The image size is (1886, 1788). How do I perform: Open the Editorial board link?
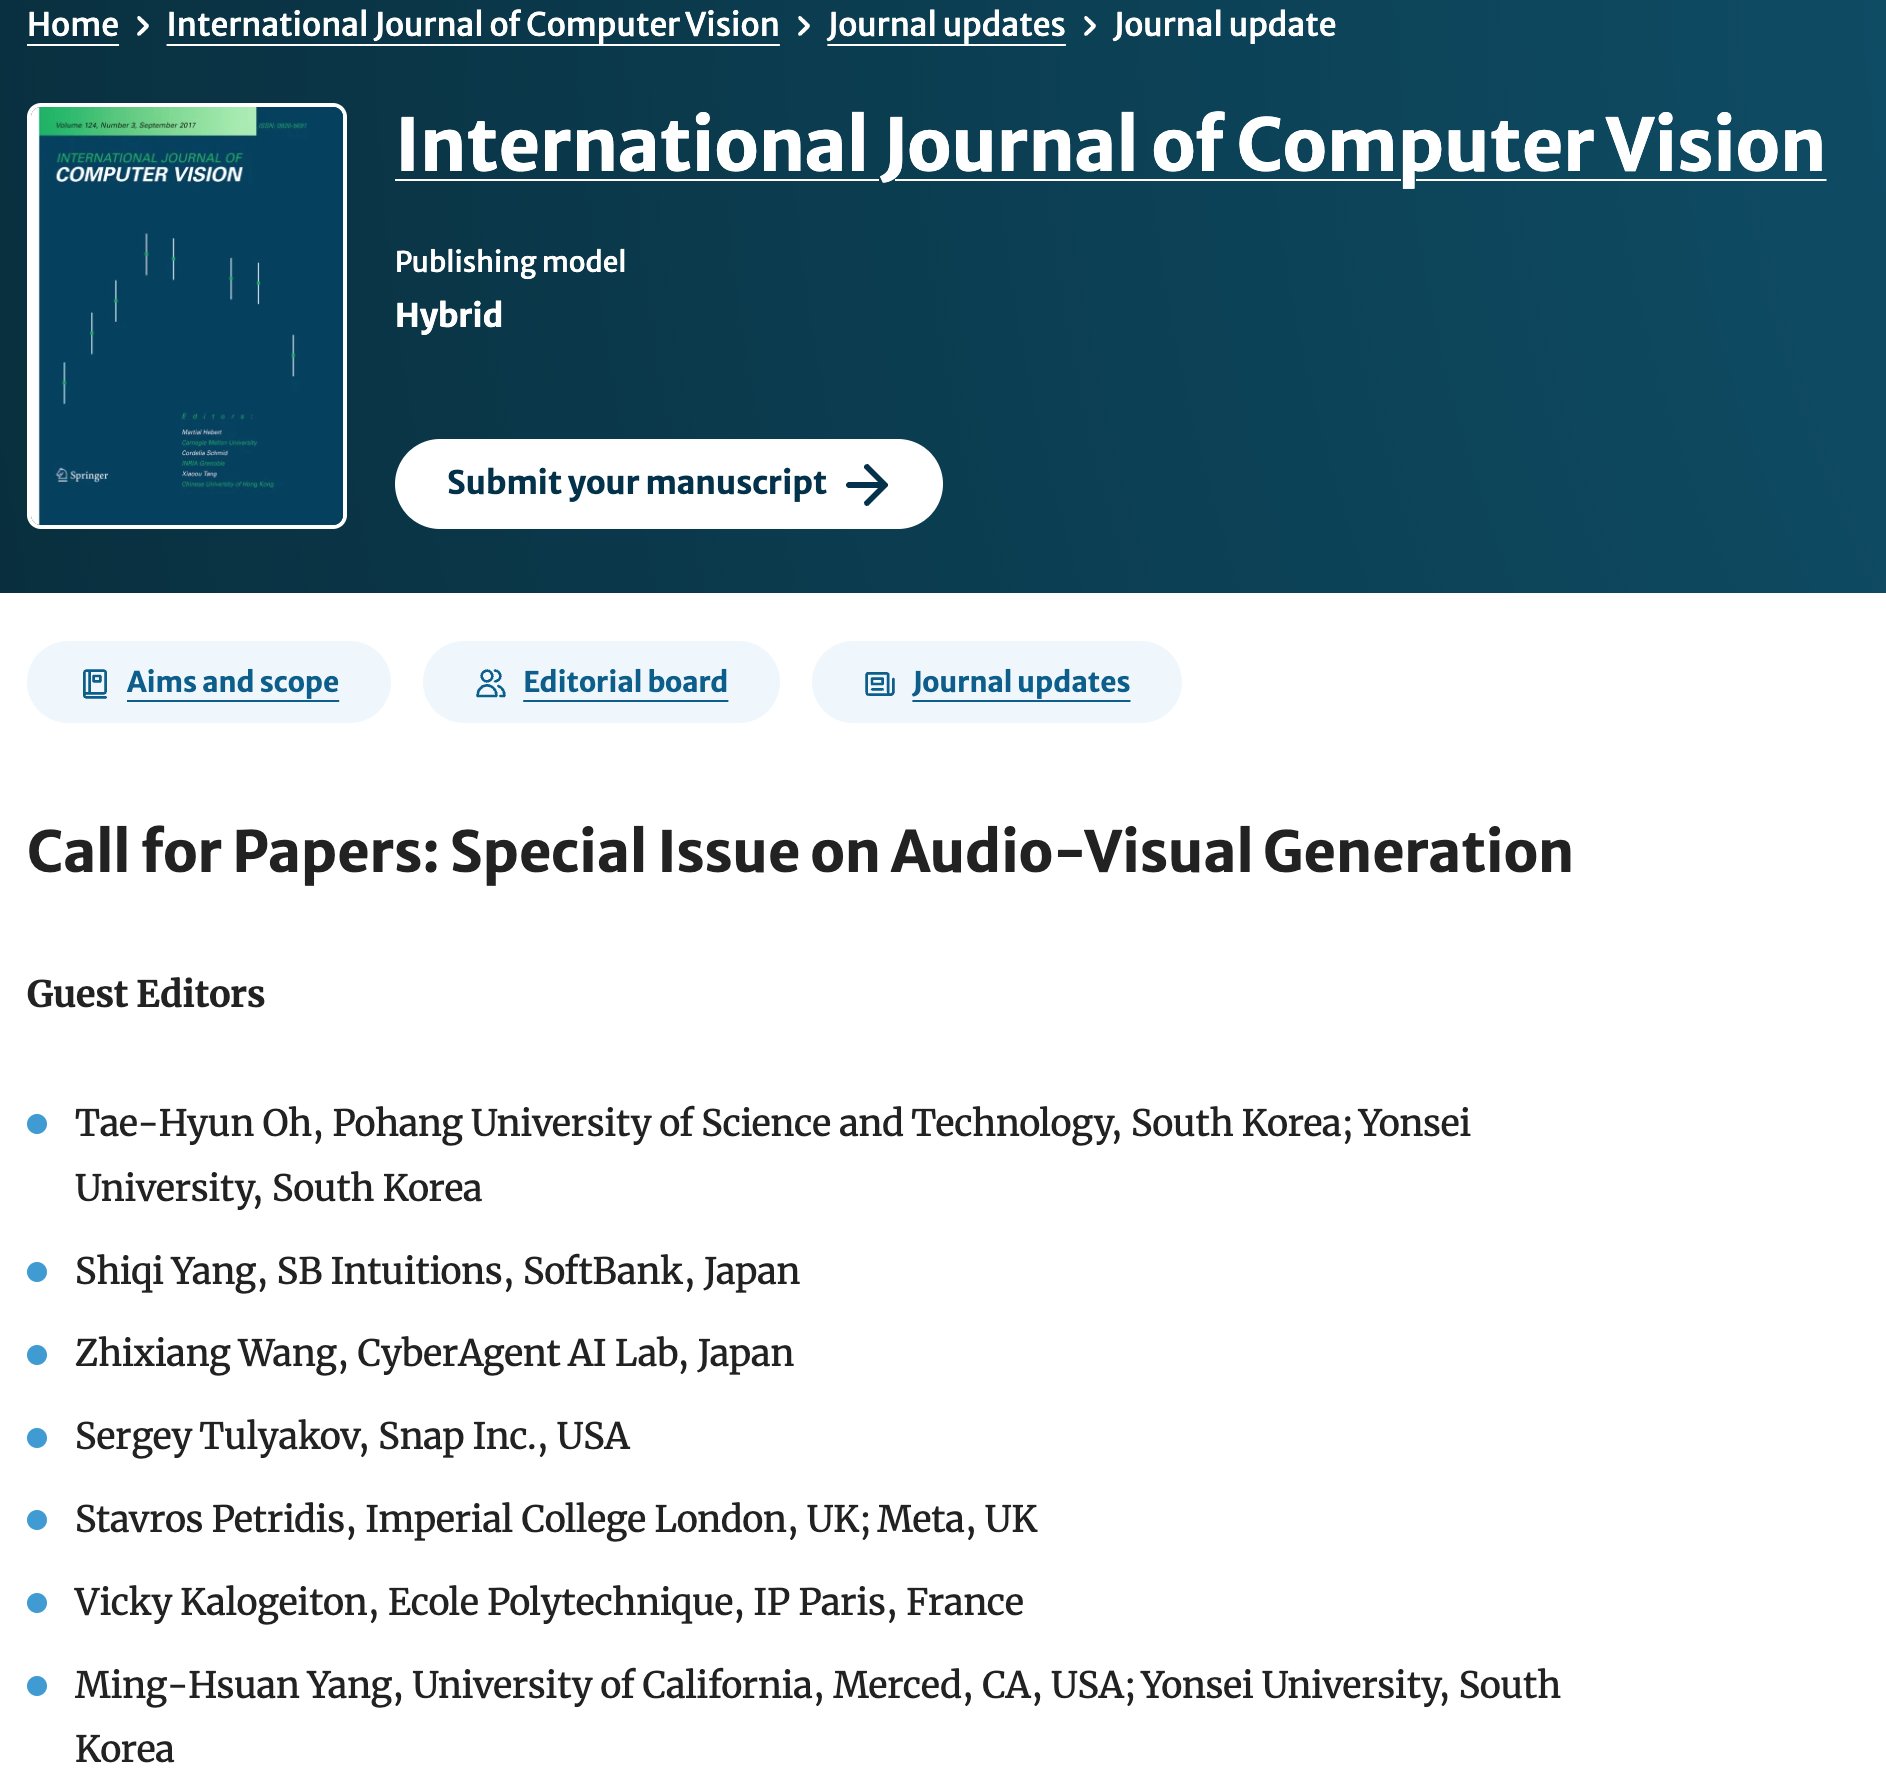click(625, 682)
